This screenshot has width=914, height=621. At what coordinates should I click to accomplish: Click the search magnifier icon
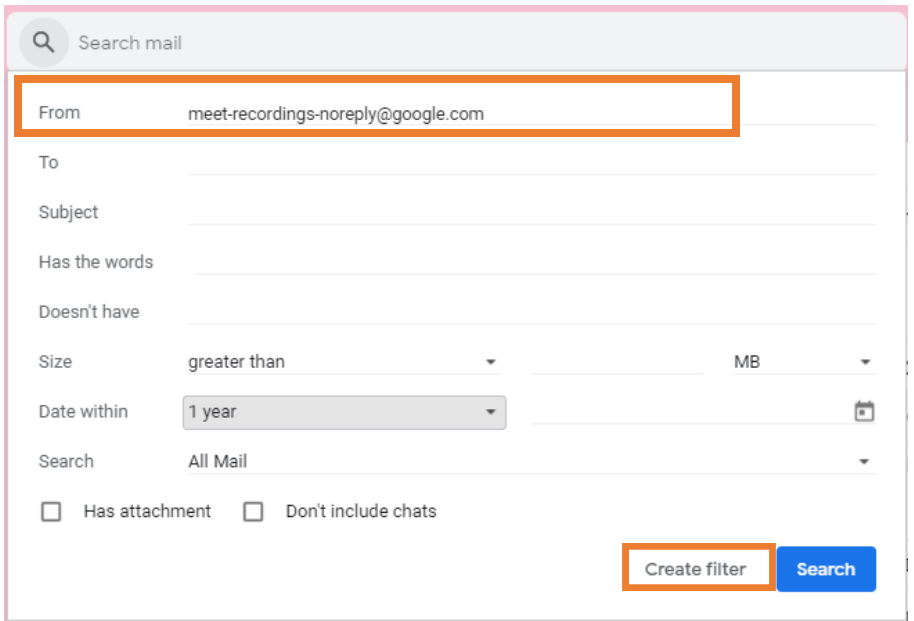(44, 41)
